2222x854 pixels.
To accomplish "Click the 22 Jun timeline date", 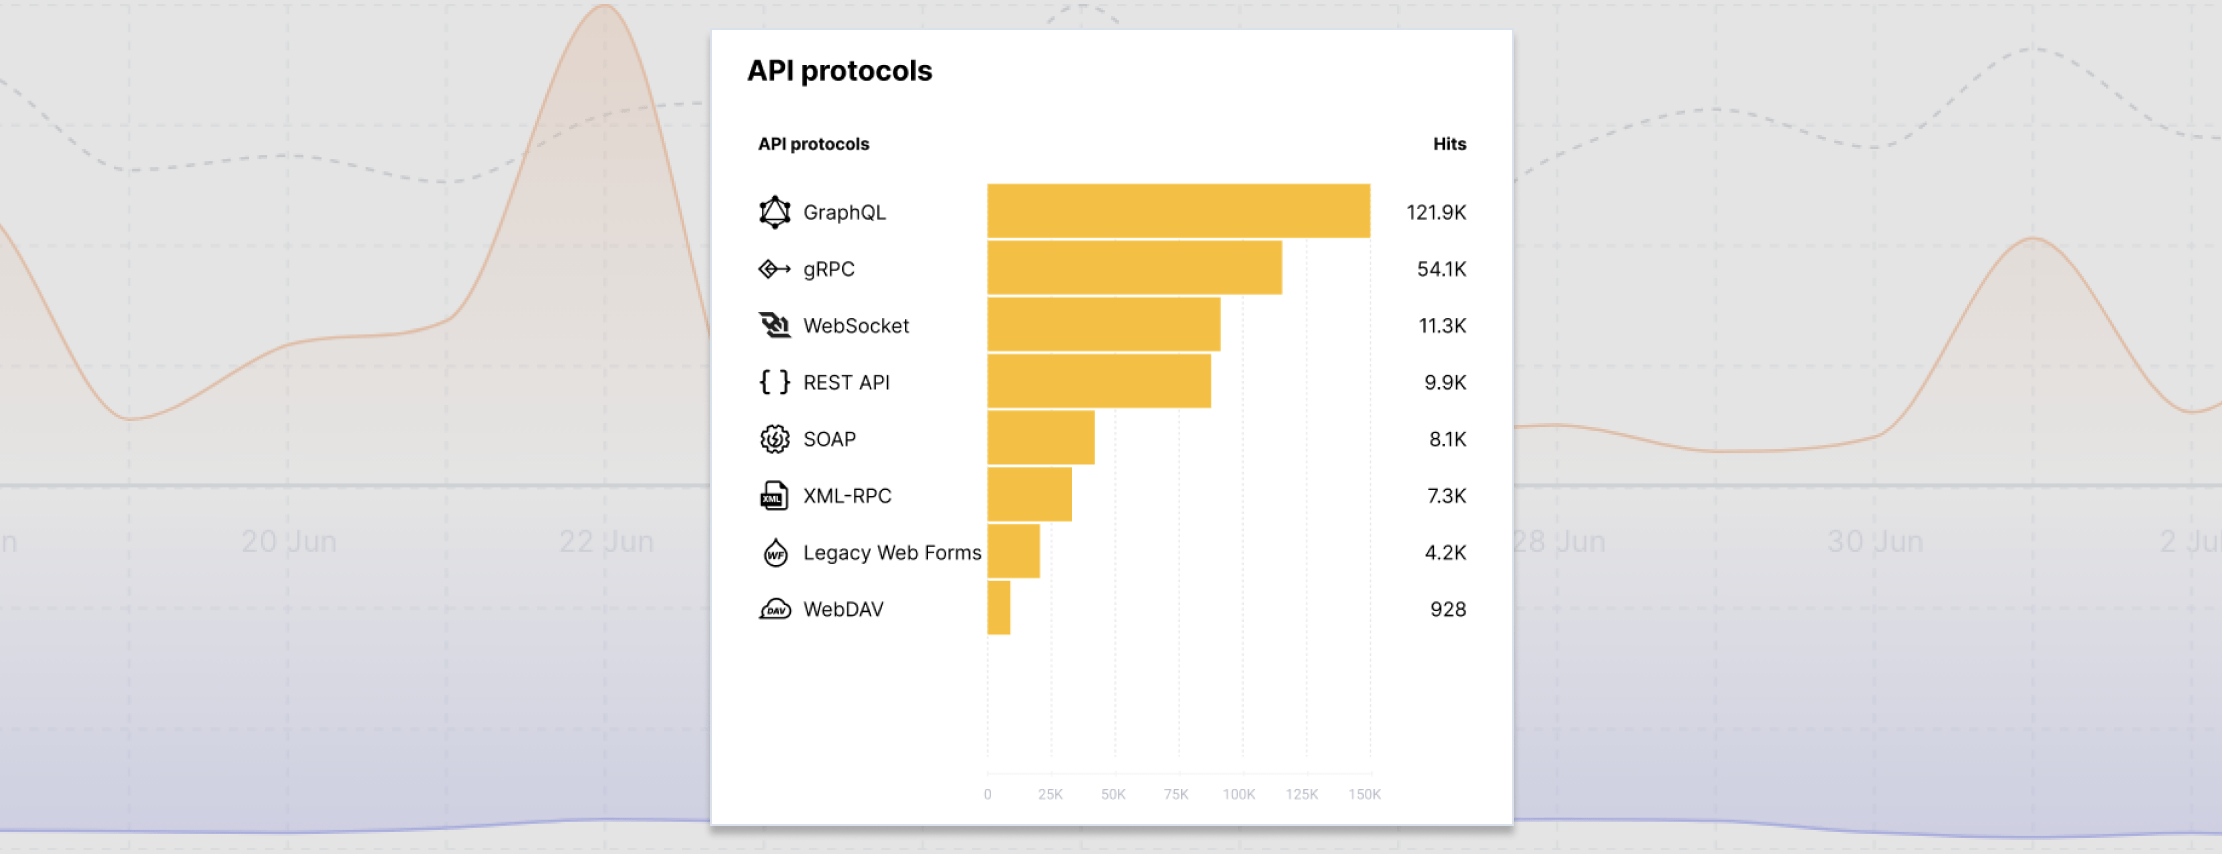I will 606,542.
